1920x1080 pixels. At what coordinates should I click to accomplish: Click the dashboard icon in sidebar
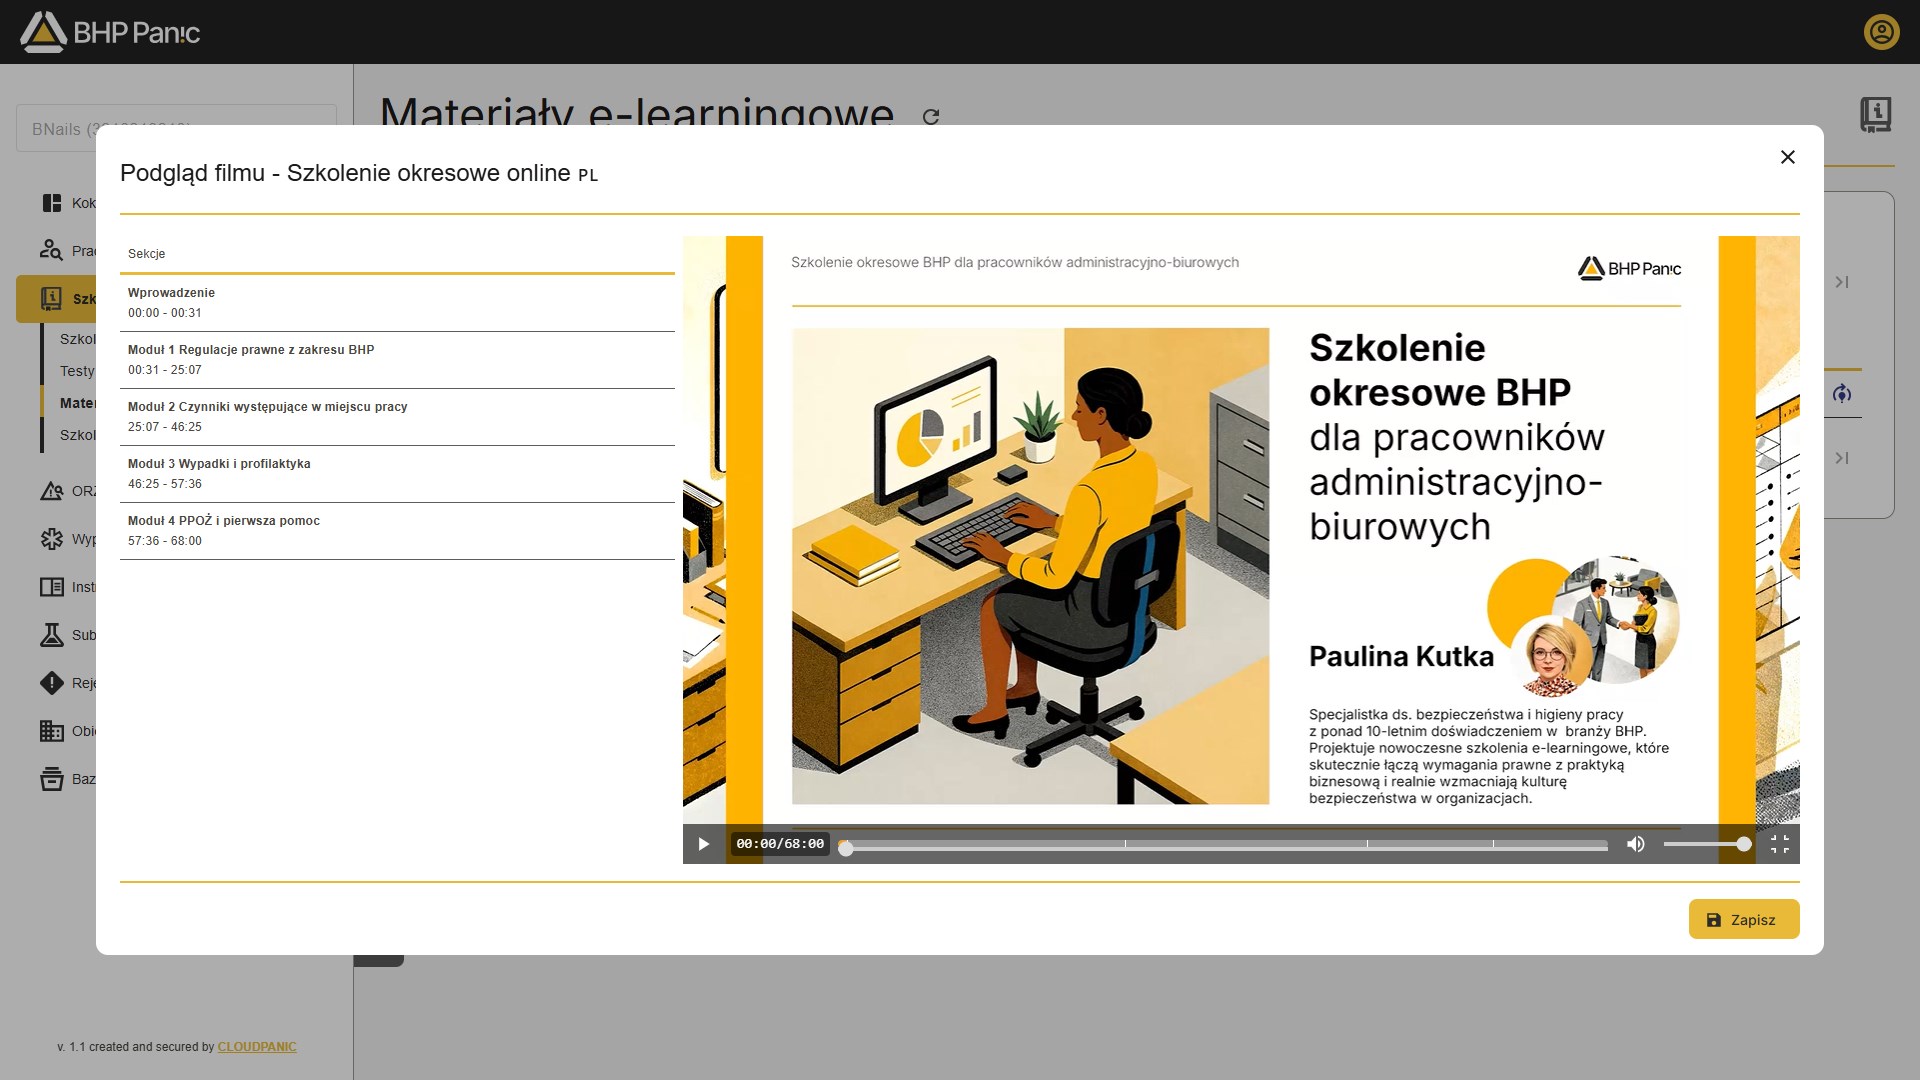click(52, 203)
